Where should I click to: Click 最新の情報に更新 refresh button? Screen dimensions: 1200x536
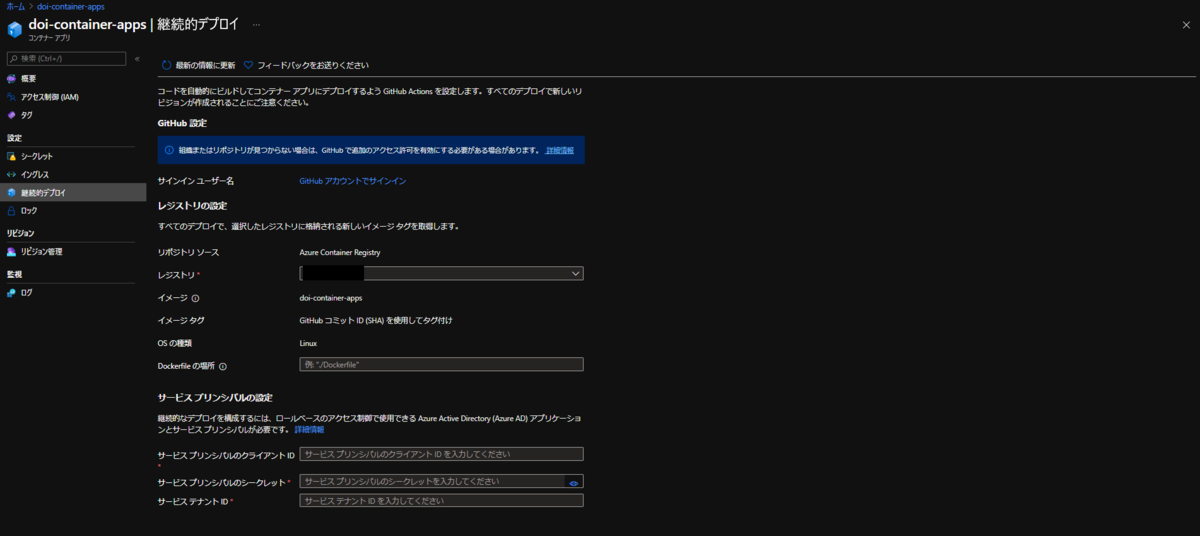198,65
